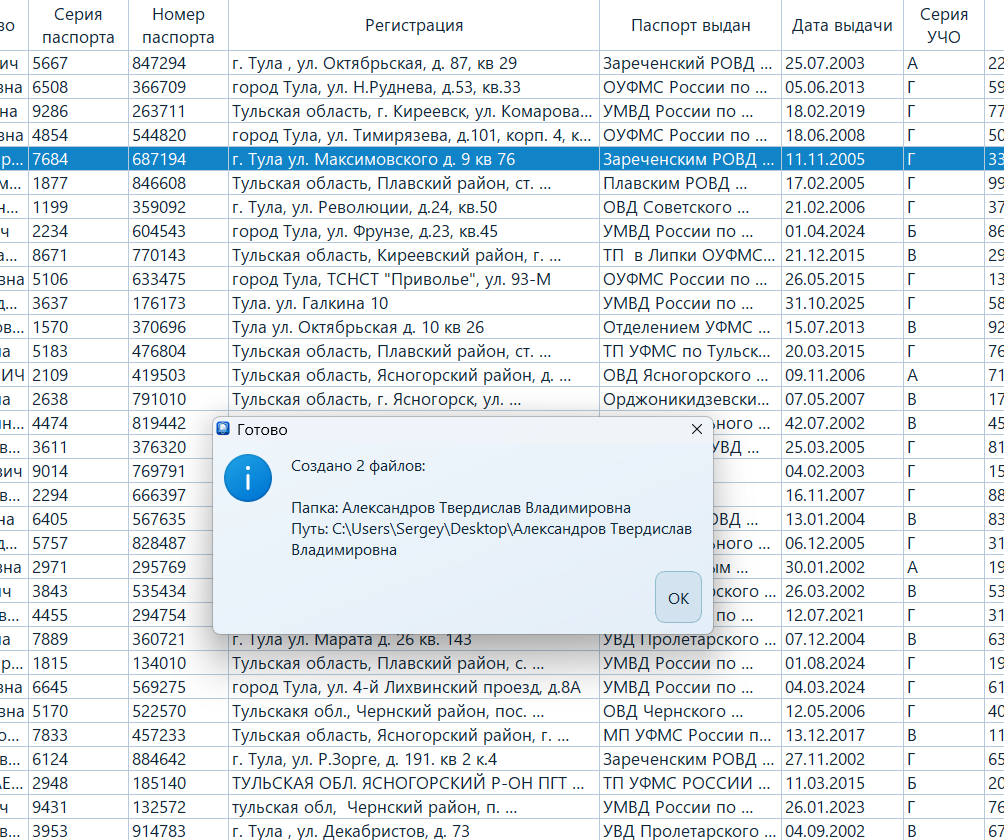
Task: Select passport number cell 366709
Action: pyautogui.click(x=178, y=87)
